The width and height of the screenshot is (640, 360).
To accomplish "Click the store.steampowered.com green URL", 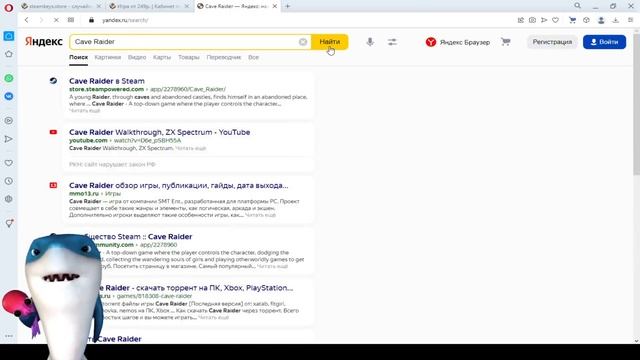I will (107, 89).
